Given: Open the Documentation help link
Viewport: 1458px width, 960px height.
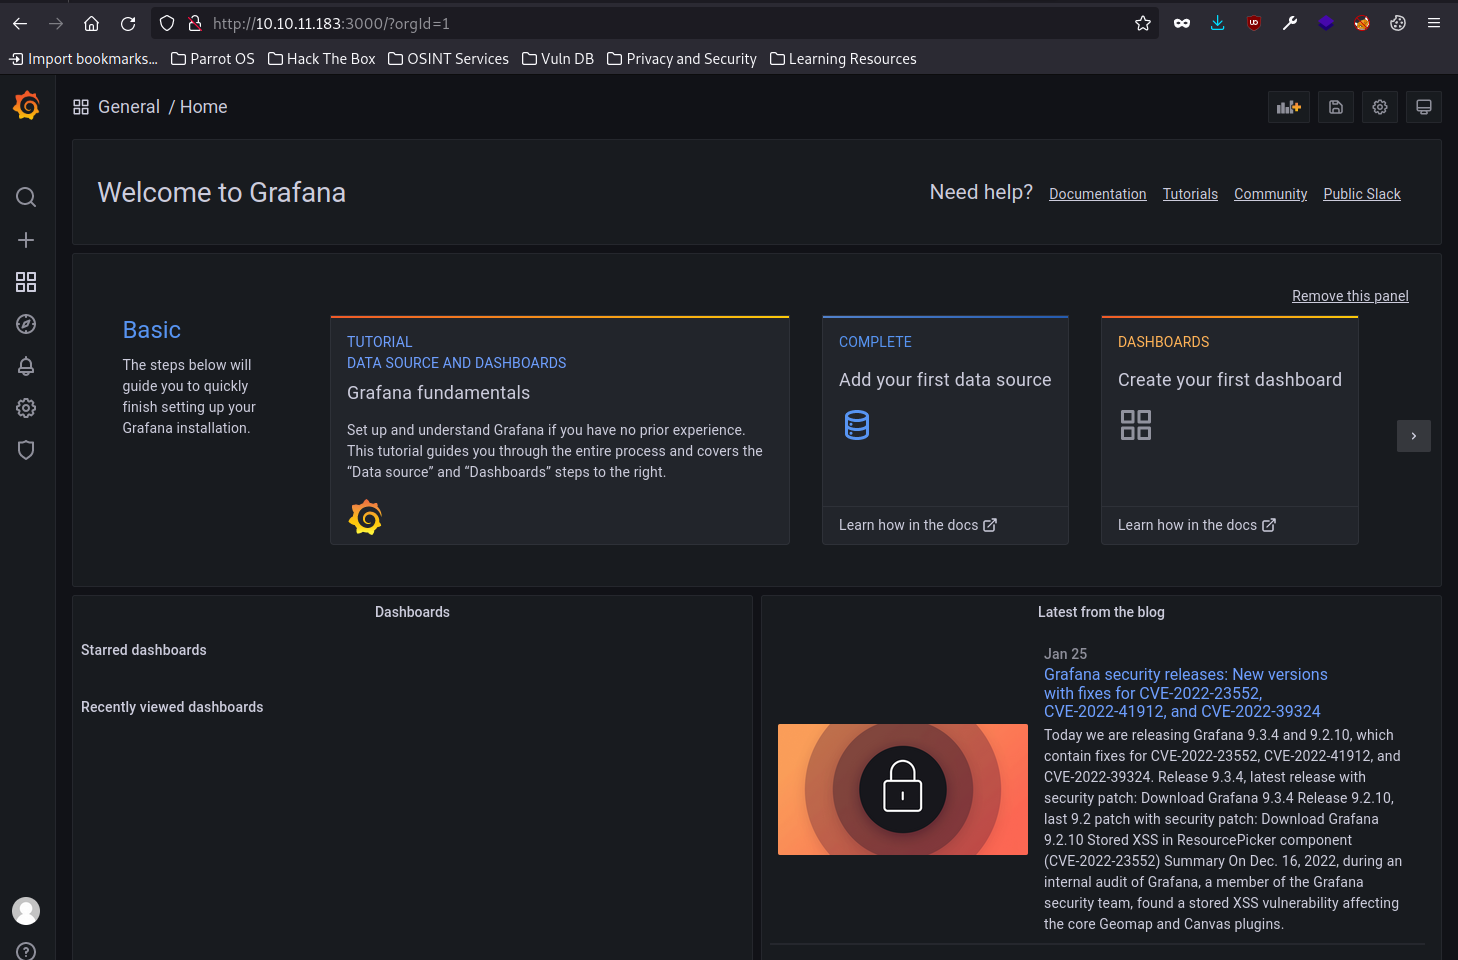Looking at the screenshot, I should click(1097, 194).
